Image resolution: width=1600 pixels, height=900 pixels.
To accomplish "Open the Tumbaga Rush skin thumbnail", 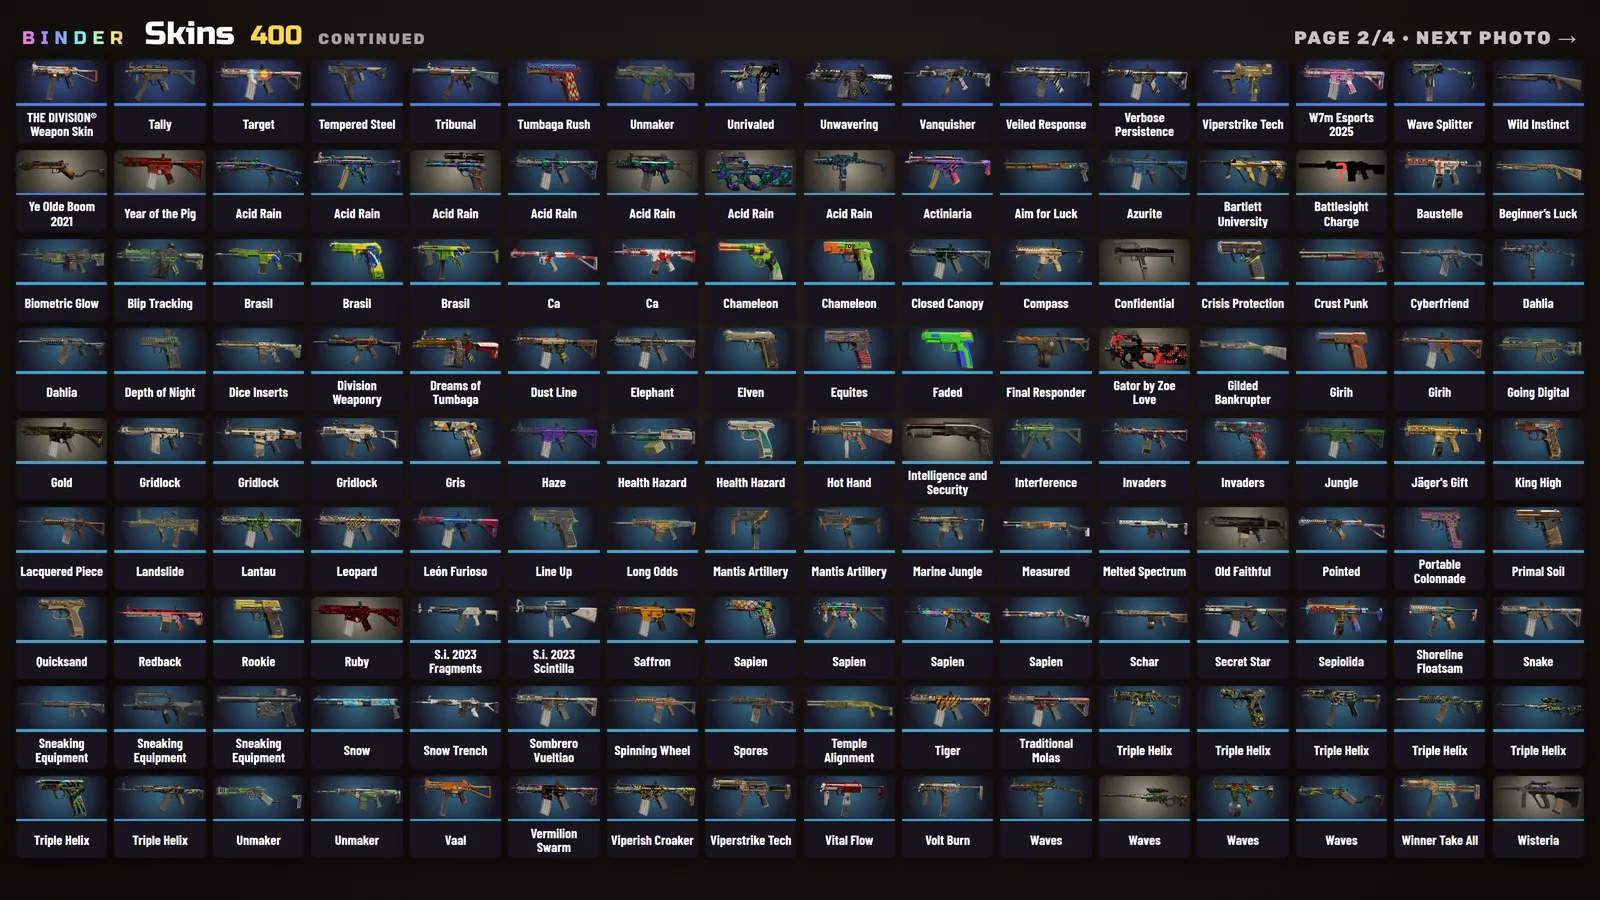I will tap(554, 82).
